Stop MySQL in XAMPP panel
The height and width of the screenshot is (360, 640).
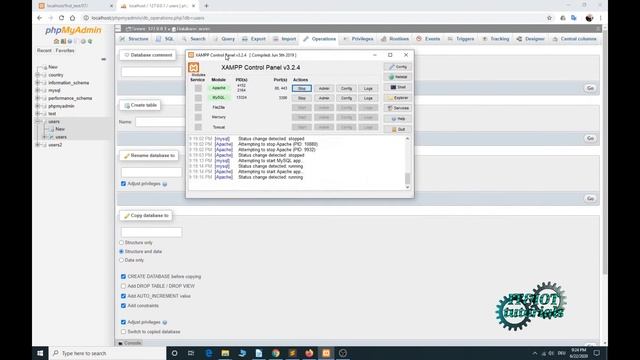pyautogui.click(x=302, y=98)
